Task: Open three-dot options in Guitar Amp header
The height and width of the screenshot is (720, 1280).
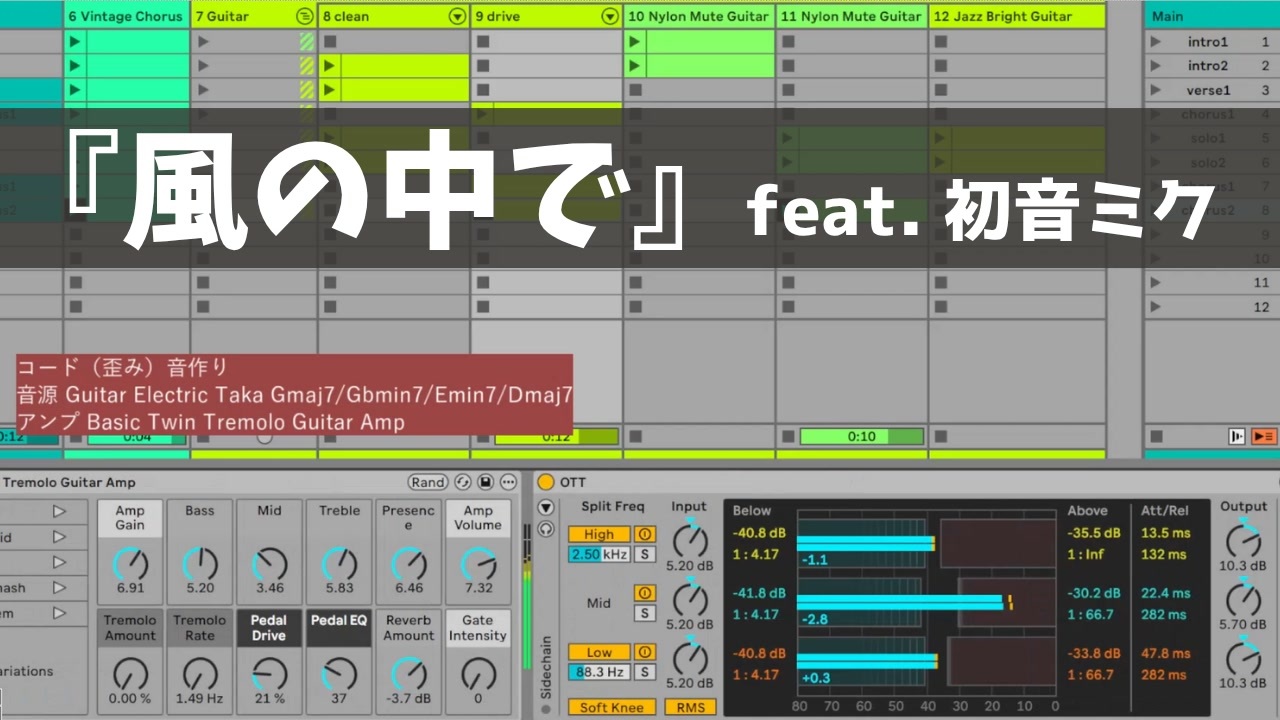Action: pyautogui.click(x=508, y=482)
